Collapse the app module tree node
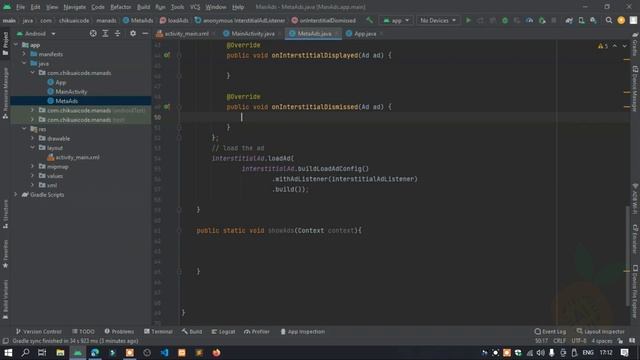Viewport: 640px width, 360px height. click(x=16, y=45)
